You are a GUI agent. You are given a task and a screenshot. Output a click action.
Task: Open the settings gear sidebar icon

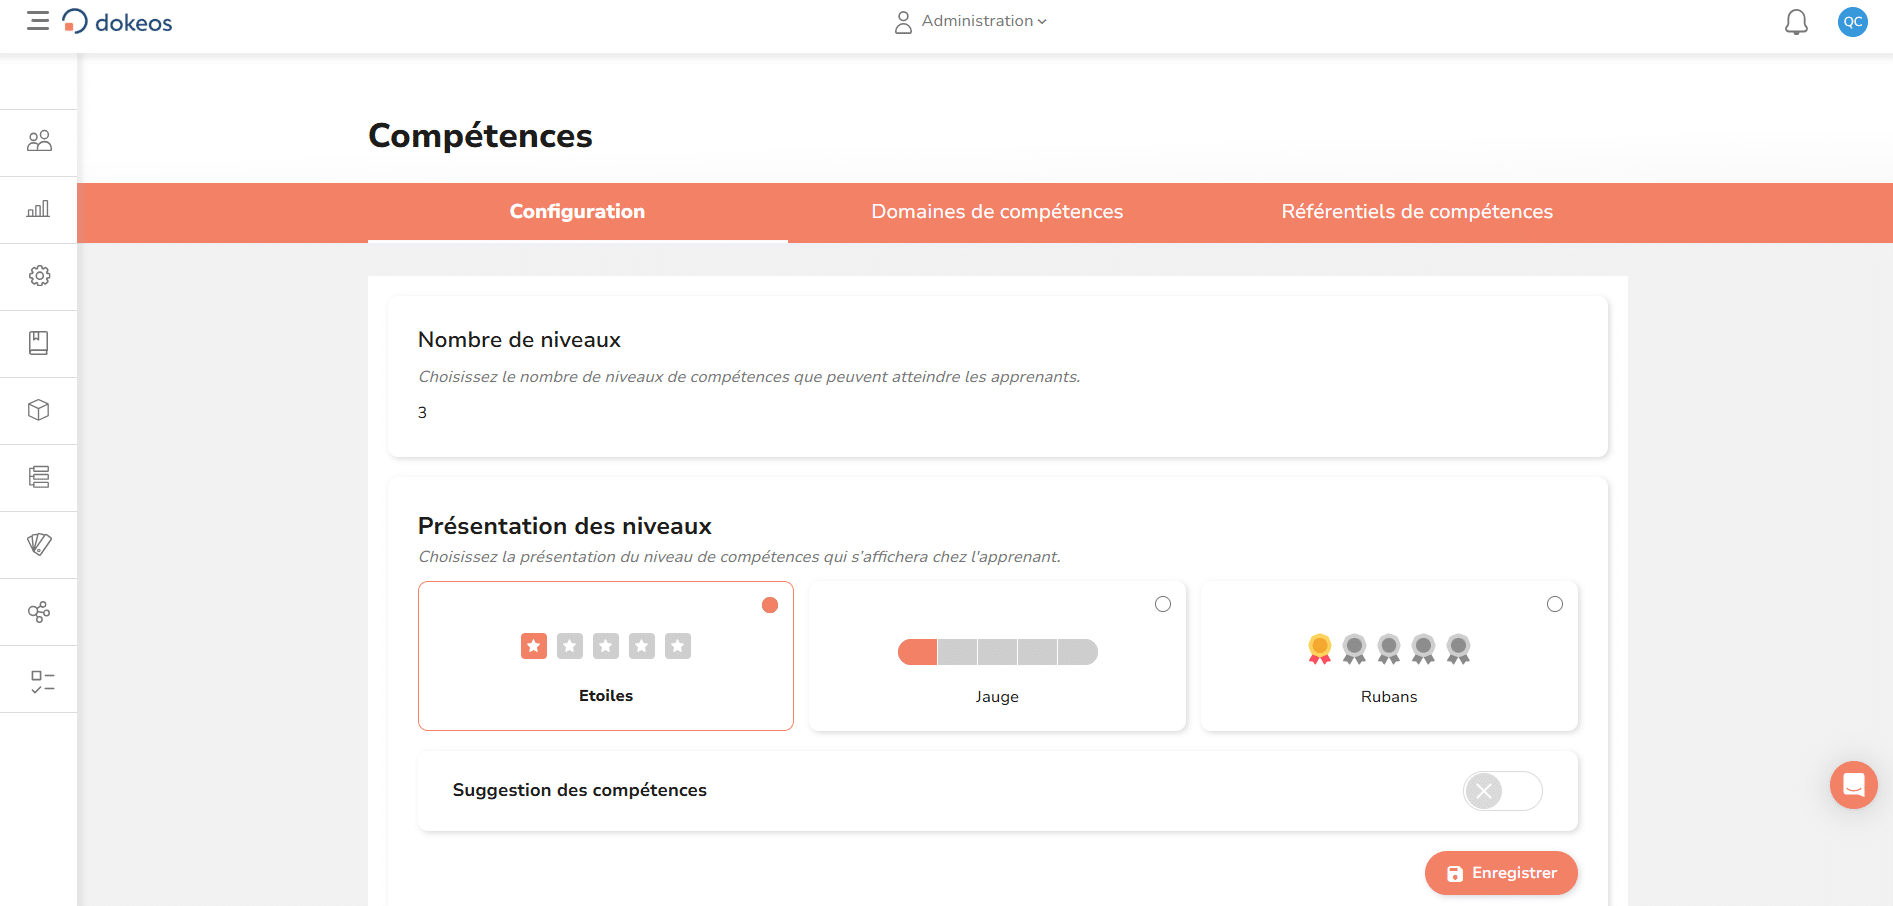(x=39, y=276)
